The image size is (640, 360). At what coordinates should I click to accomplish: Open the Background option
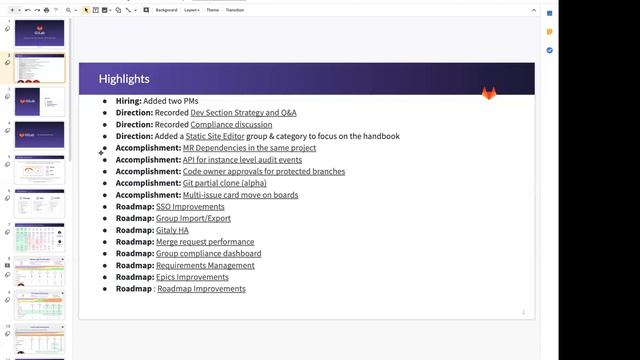click(x=167, y=10)
